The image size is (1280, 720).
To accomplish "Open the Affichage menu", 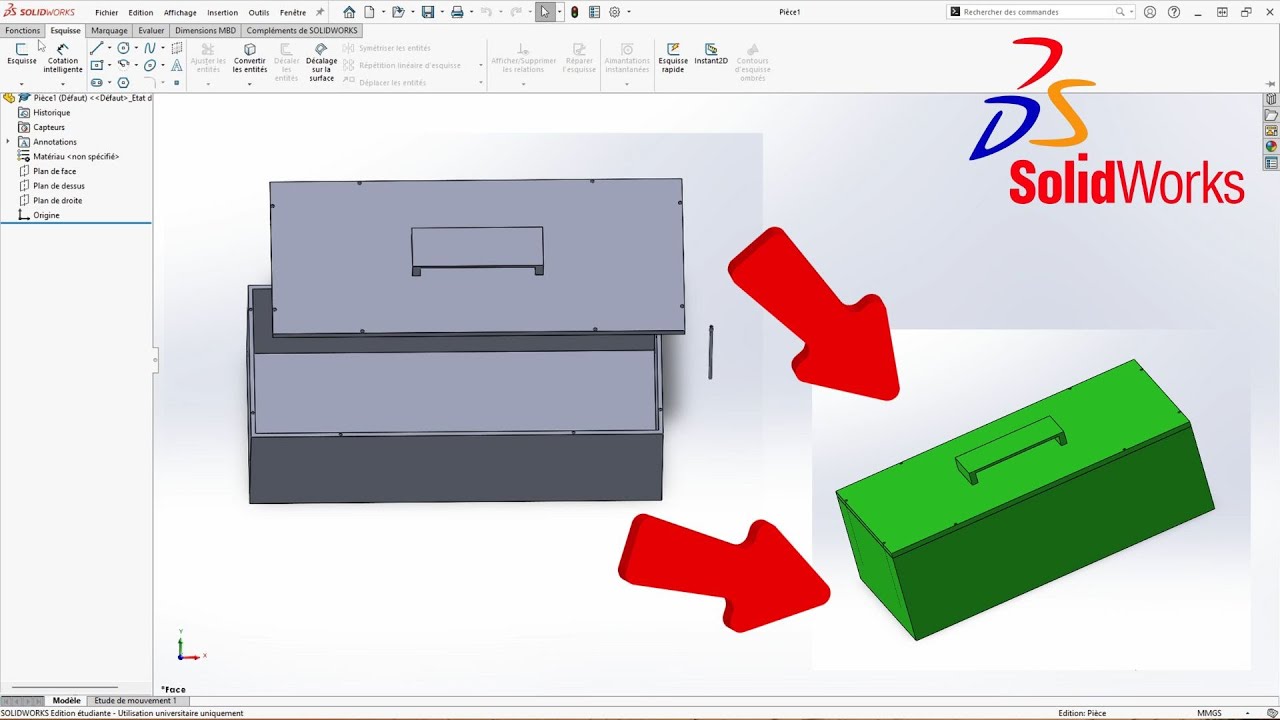I will point(180,13).
